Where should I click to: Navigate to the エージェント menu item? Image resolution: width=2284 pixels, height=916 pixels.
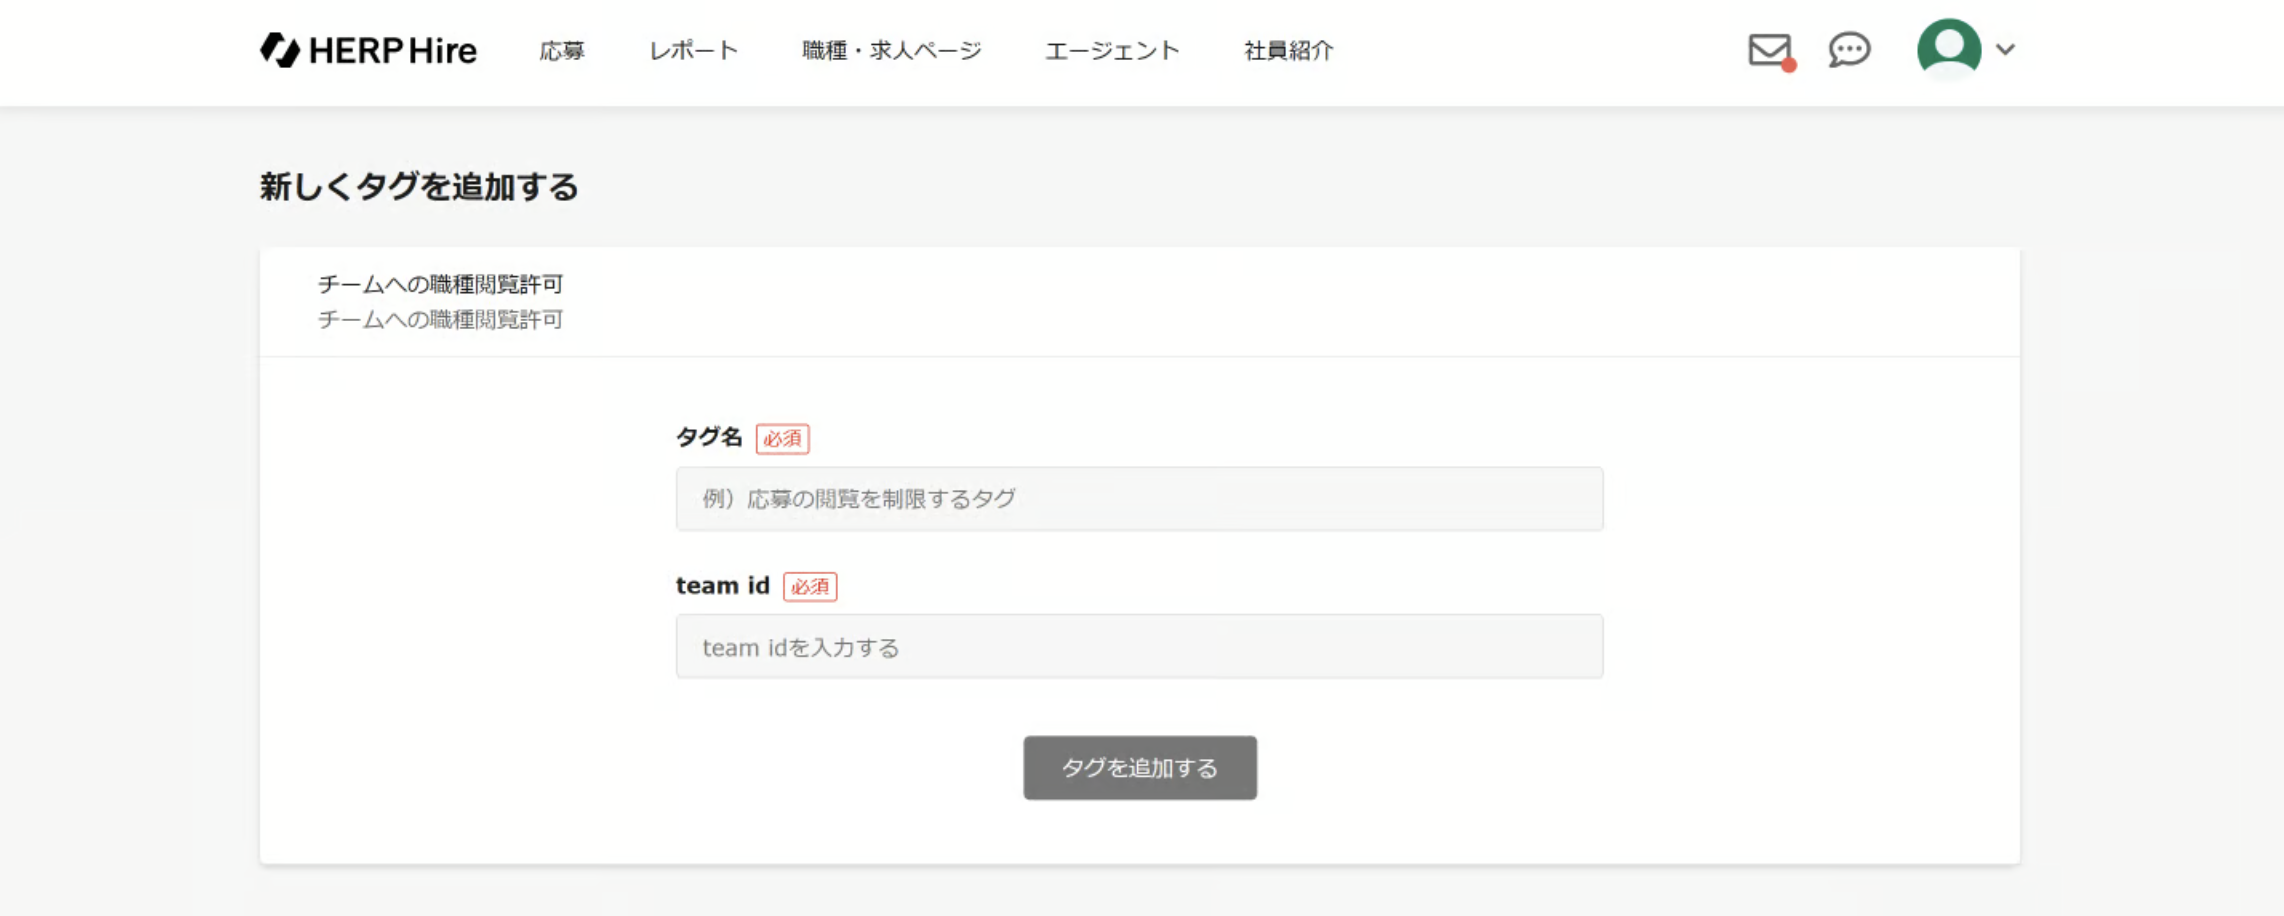click(1112, 50)
